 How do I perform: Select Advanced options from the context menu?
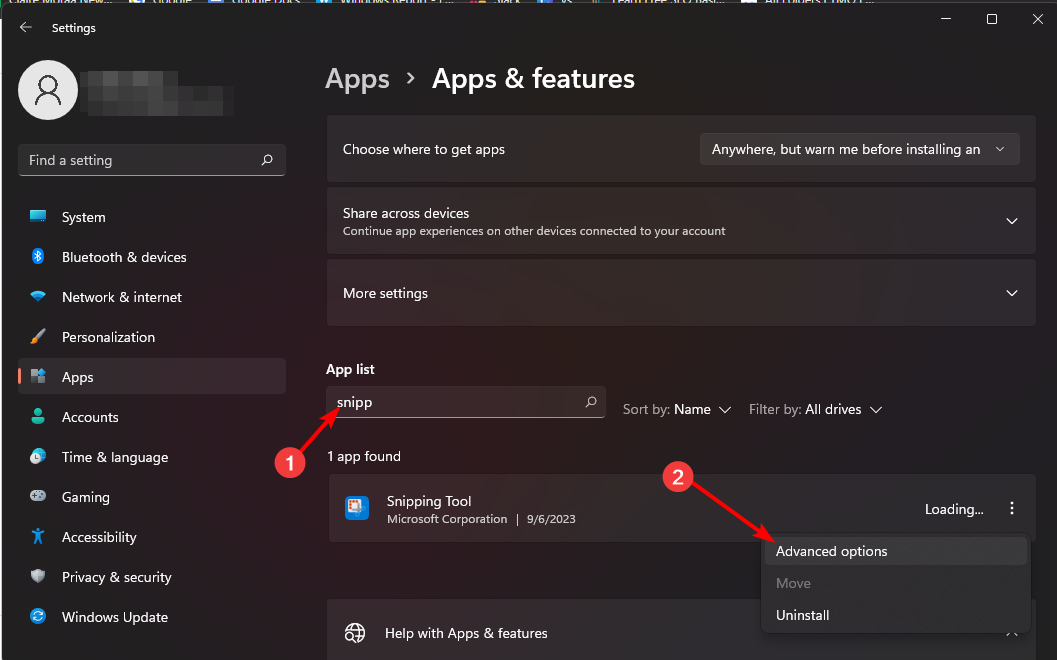[x=832, y=551]
